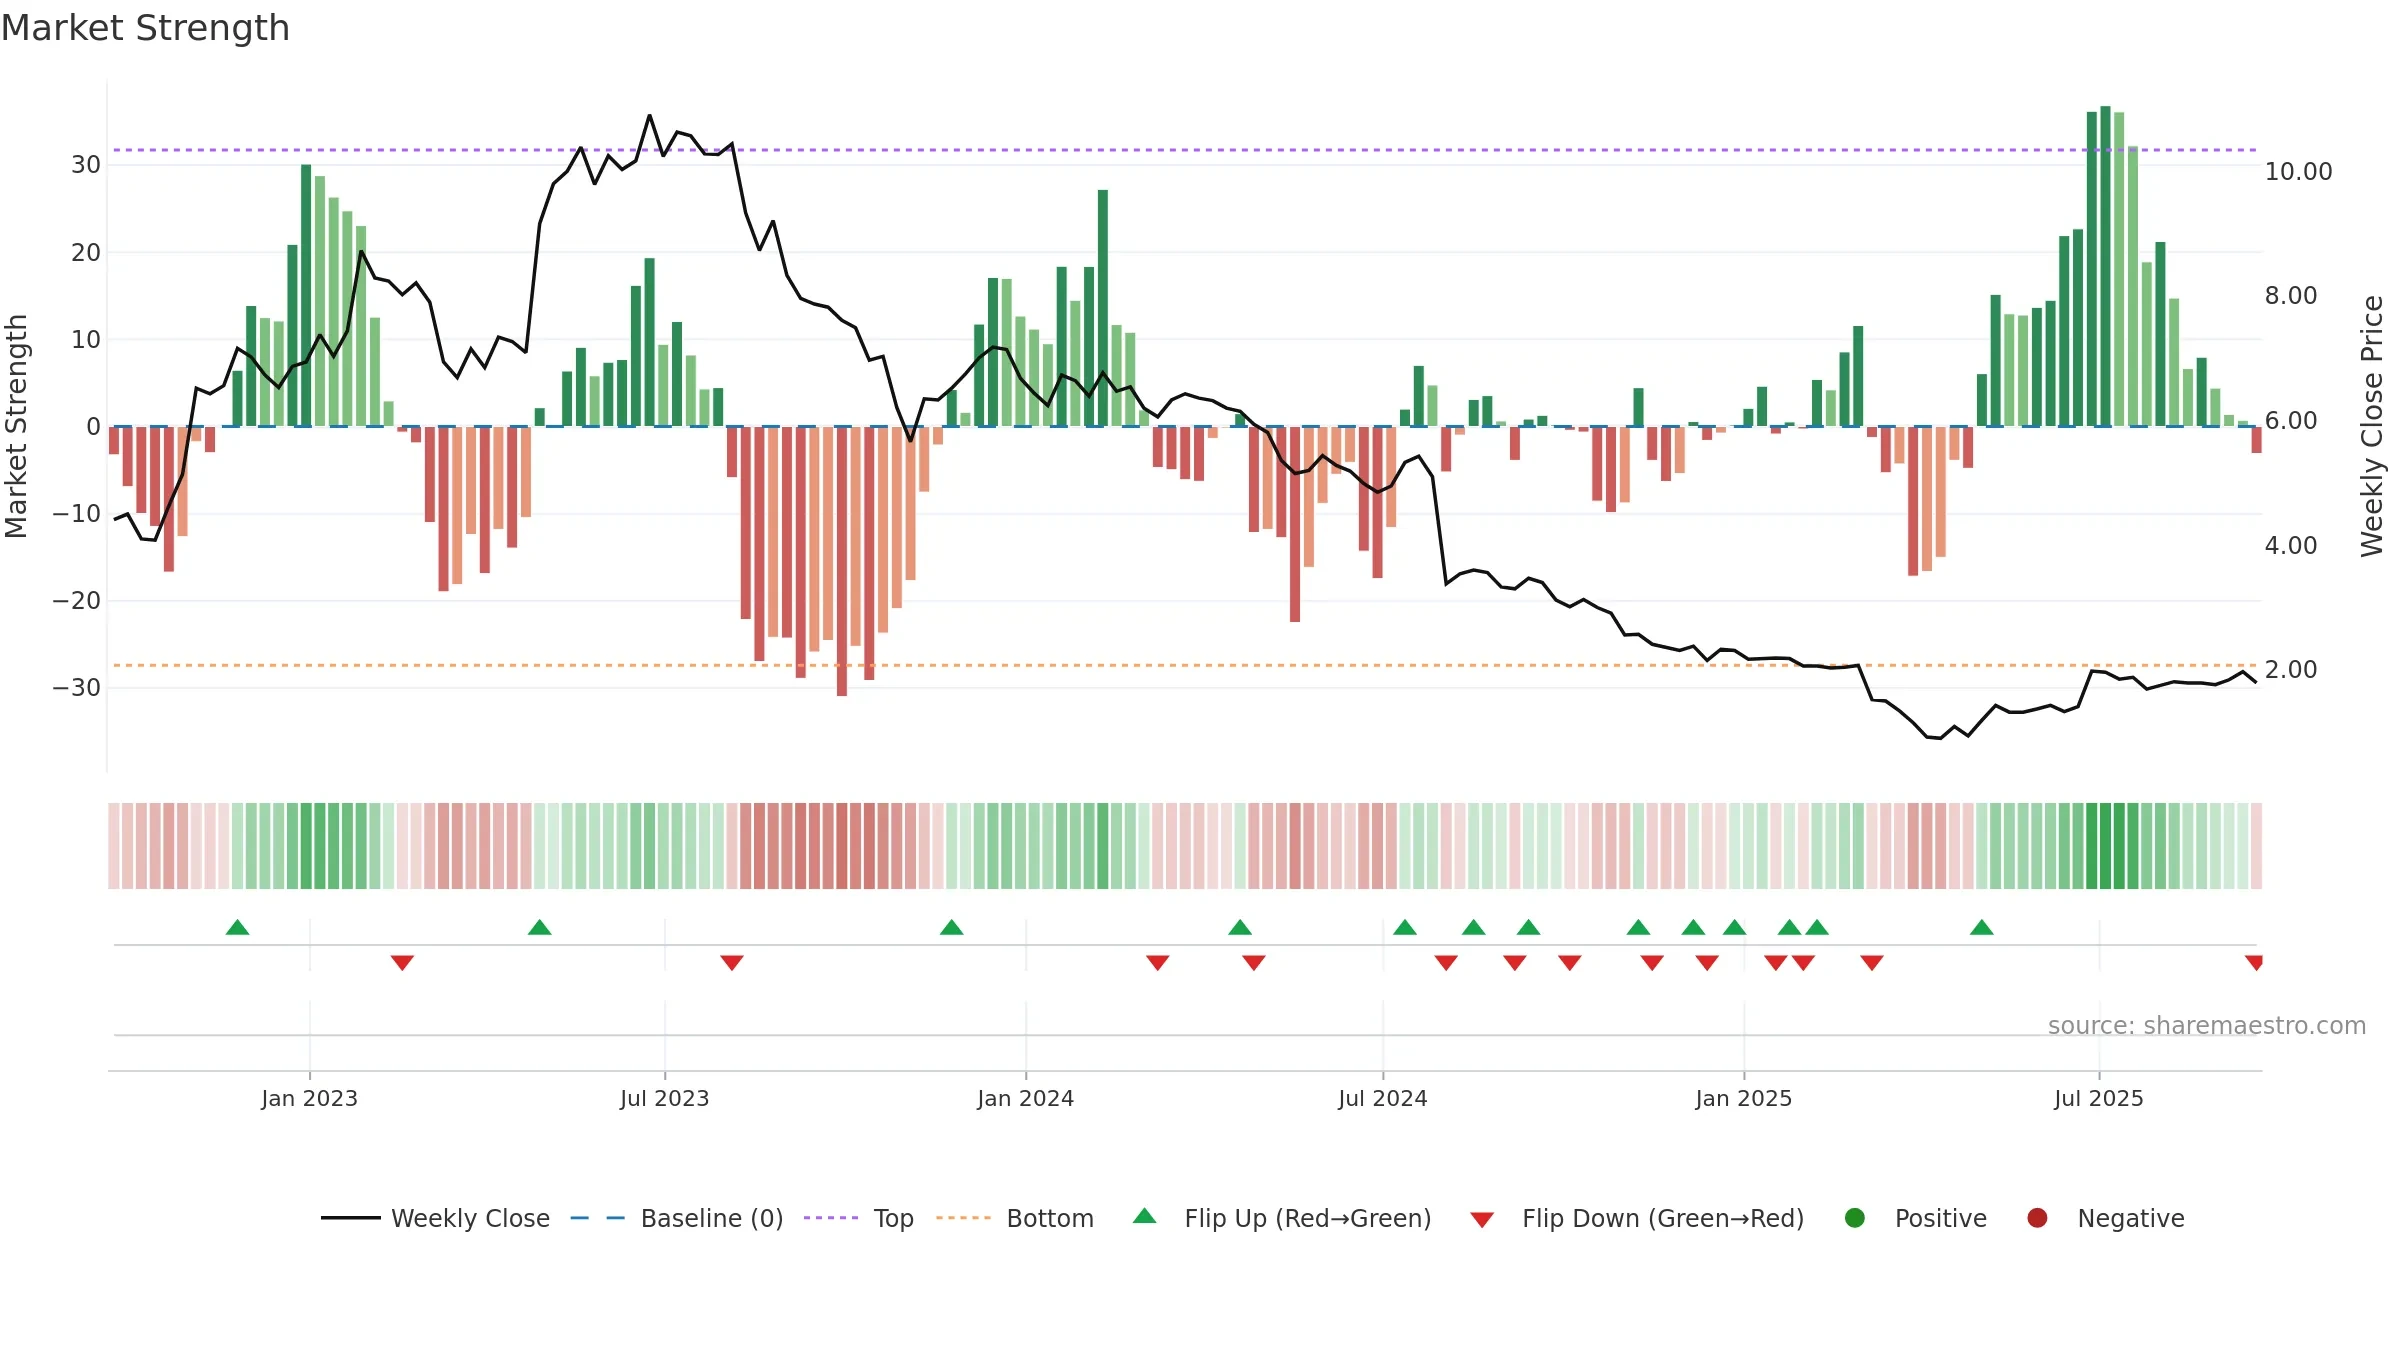Click the Market Strength chart title
Image resolution: width=2400 pixels, height=1350 pixels.
coord(145,28)
